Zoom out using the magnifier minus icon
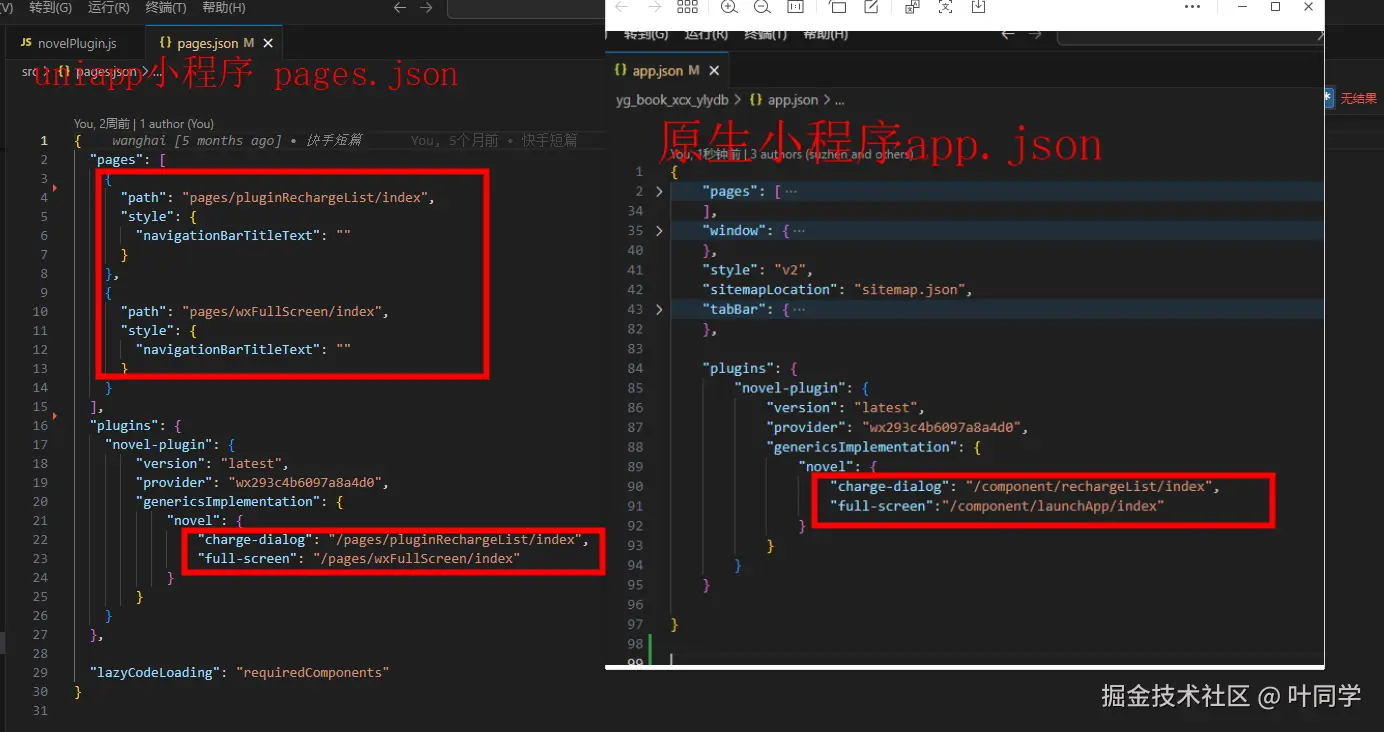The width and height of the screenshot is (1384, 732). coord(762,7)
